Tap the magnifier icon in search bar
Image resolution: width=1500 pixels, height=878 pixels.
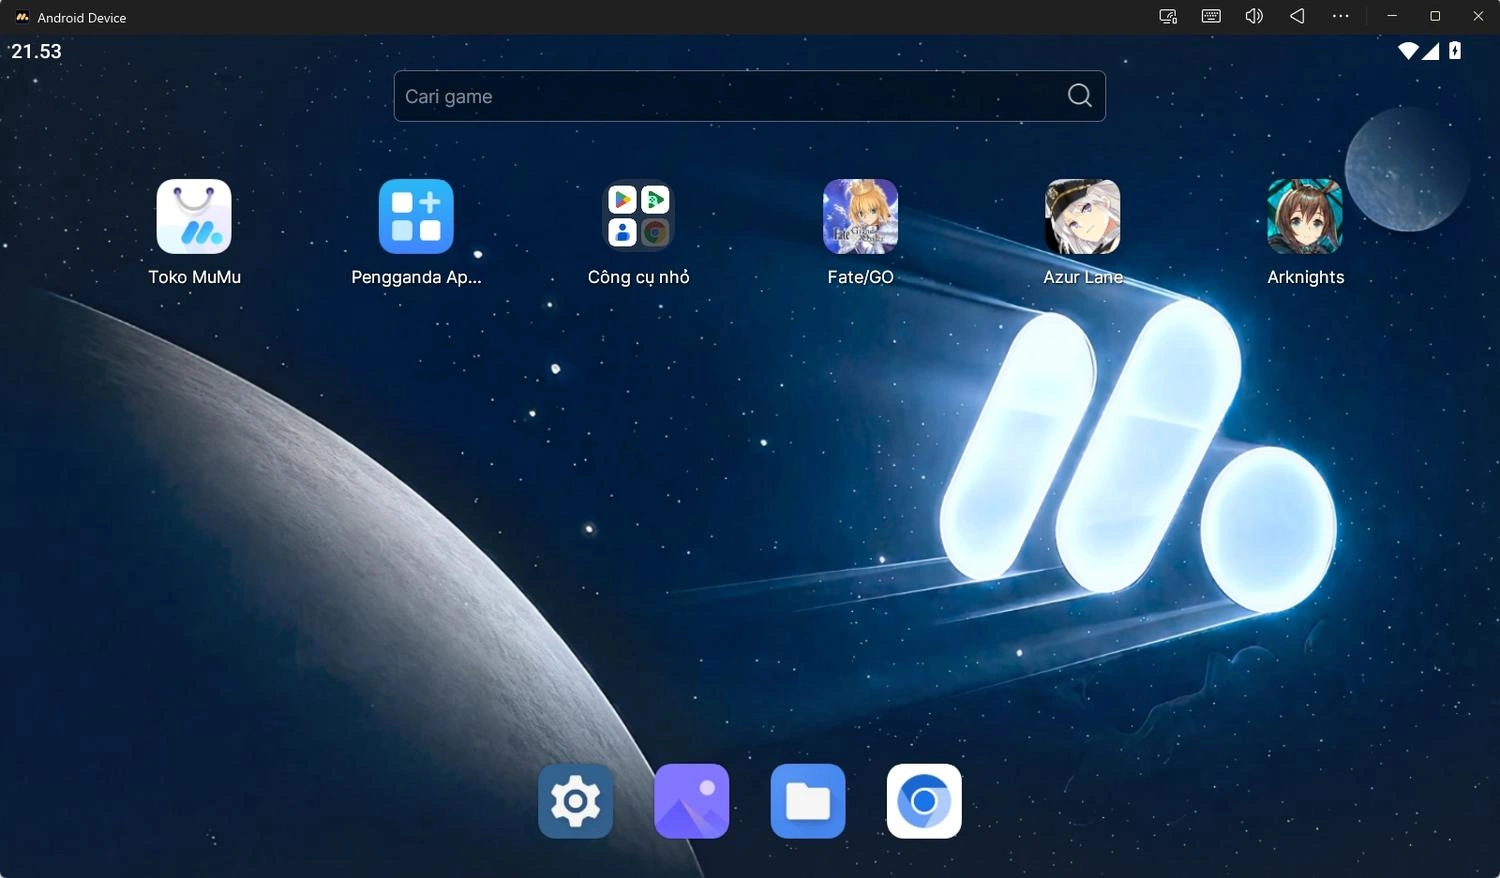click(1080, 95)
